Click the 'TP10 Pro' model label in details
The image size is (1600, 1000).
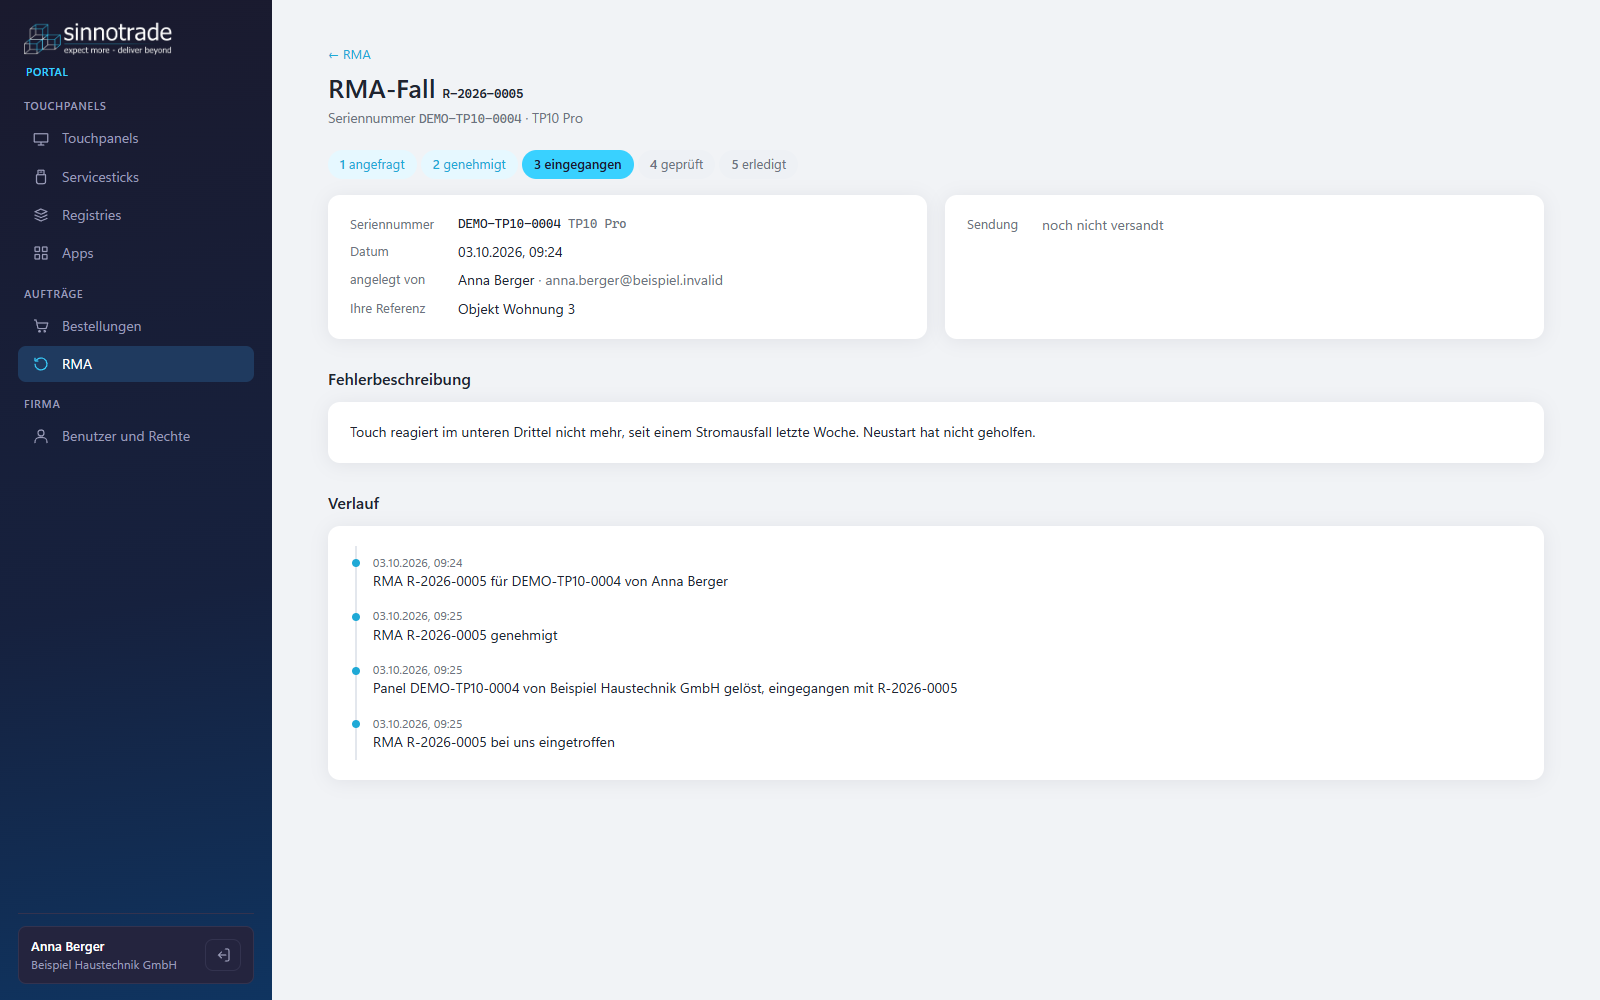[597, 224]
